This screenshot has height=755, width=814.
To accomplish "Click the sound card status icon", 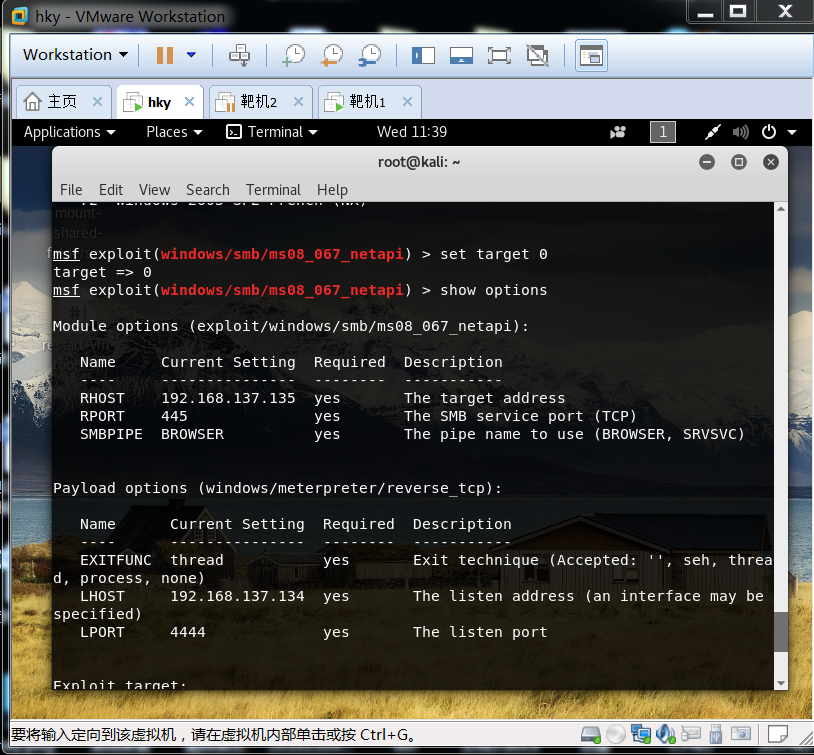I will [666, 734].
